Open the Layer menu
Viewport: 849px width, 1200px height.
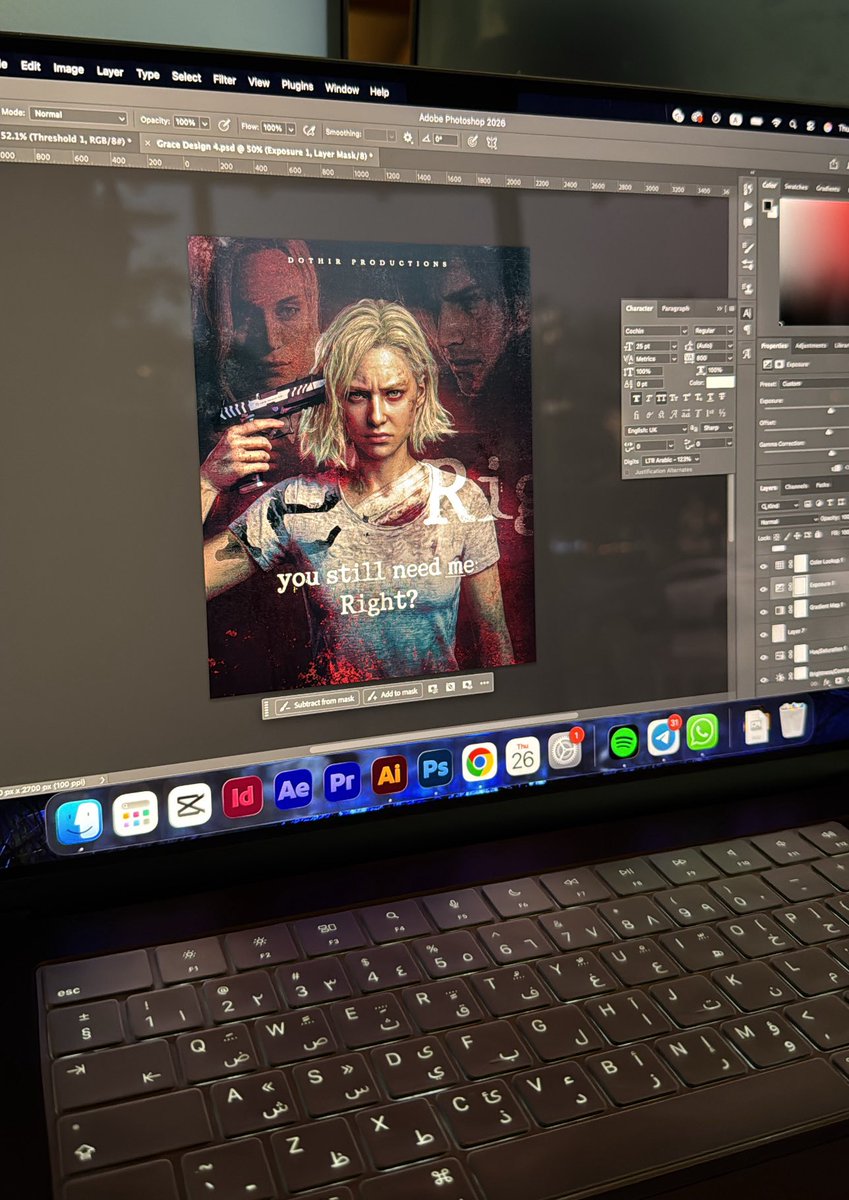(x=110, y=72)
